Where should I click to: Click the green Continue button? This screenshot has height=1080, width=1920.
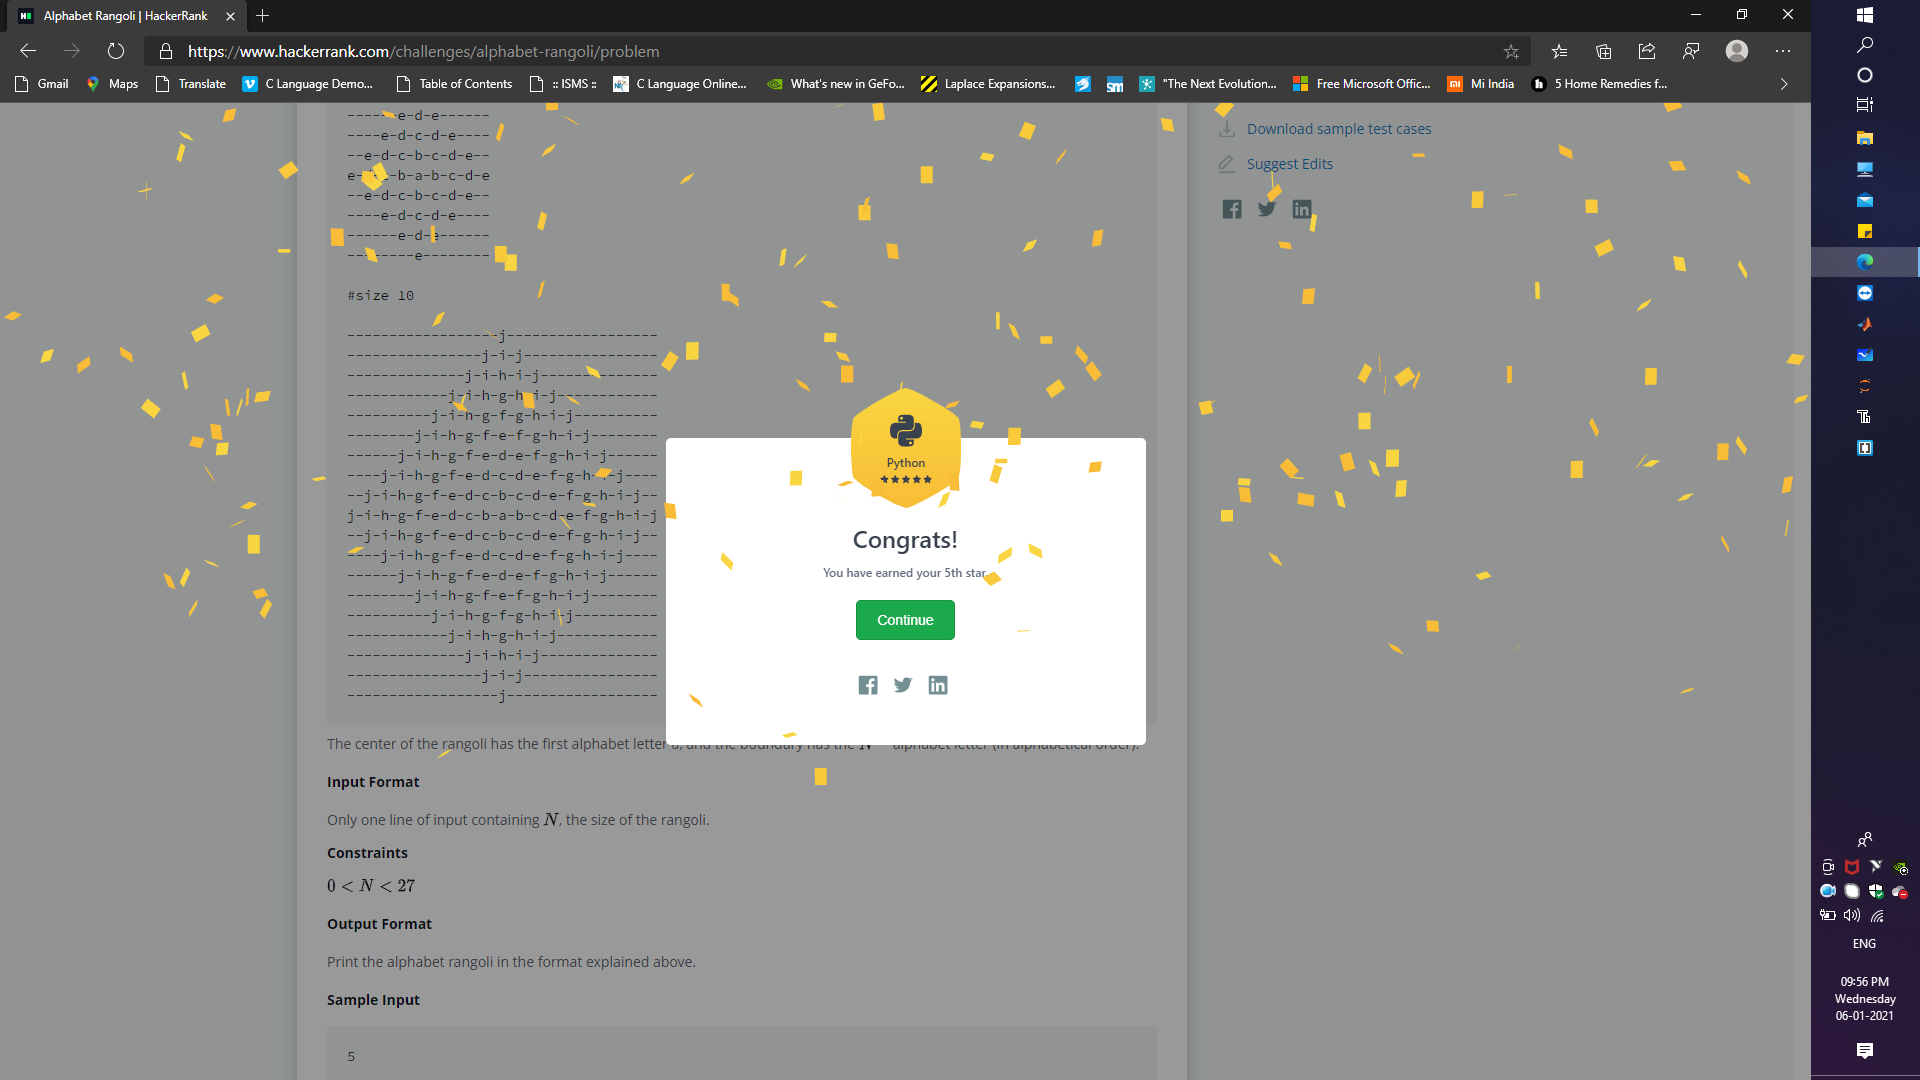tap(905, 620)
